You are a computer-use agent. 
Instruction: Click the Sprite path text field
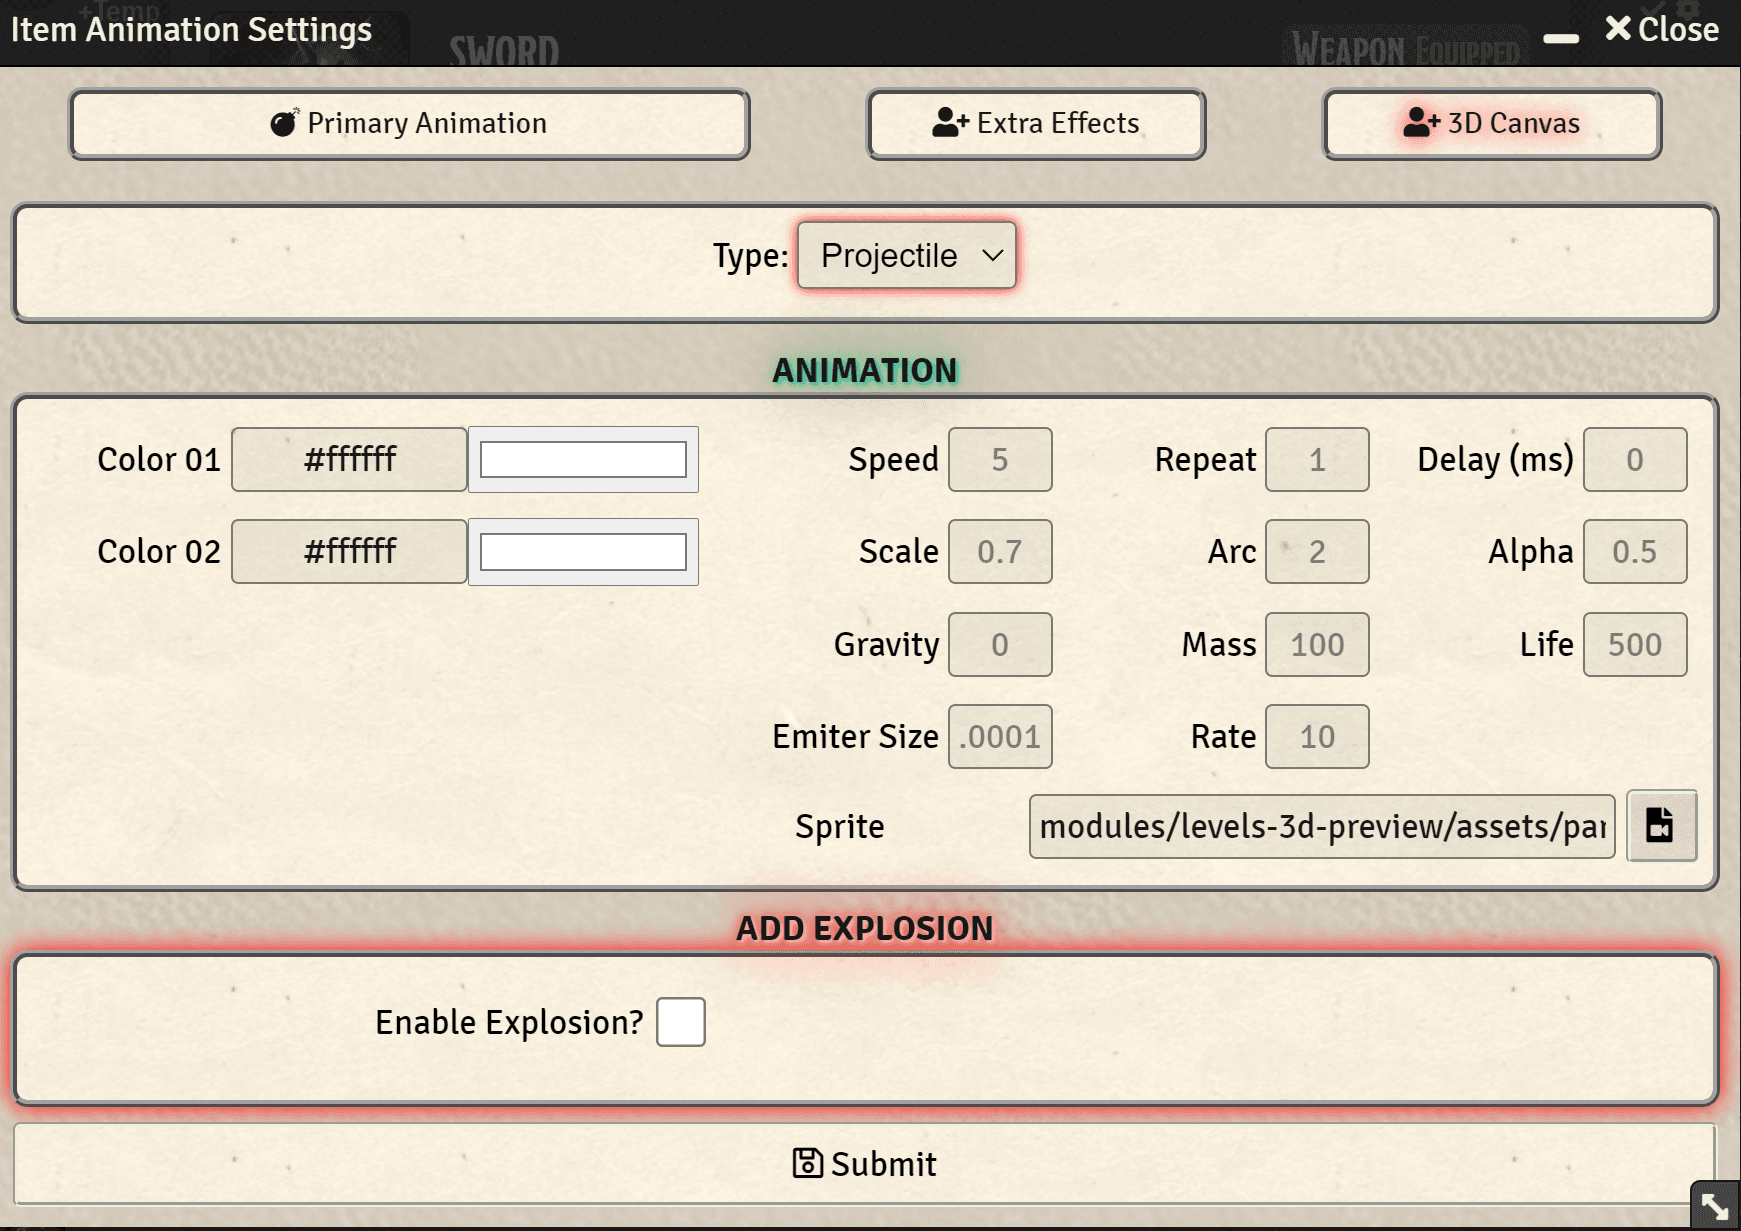click(1321, 827)
